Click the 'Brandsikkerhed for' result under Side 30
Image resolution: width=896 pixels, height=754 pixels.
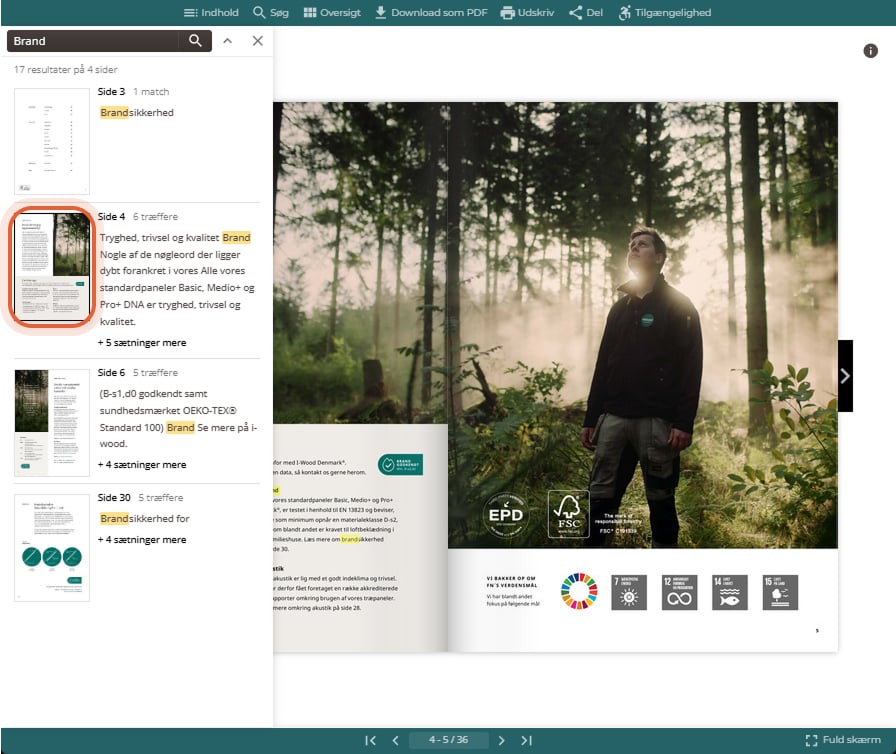click(145, 519)
